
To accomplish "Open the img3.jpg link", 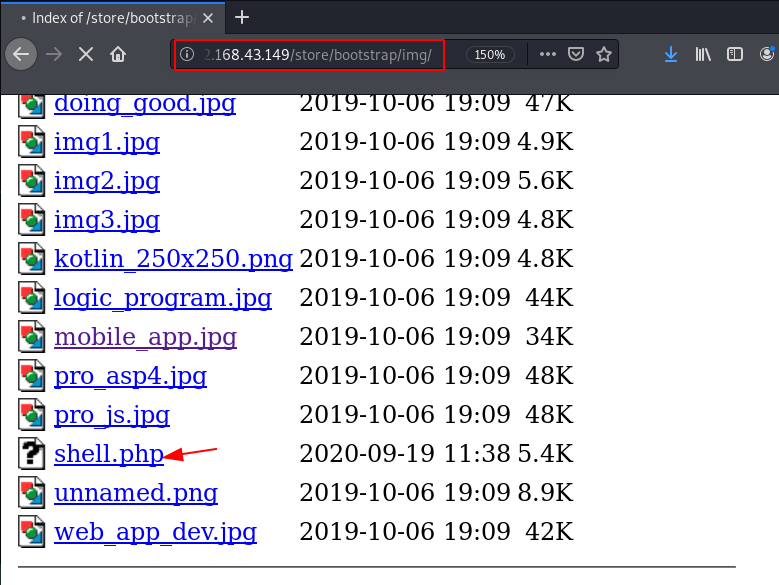I will (x=107, y=220).
